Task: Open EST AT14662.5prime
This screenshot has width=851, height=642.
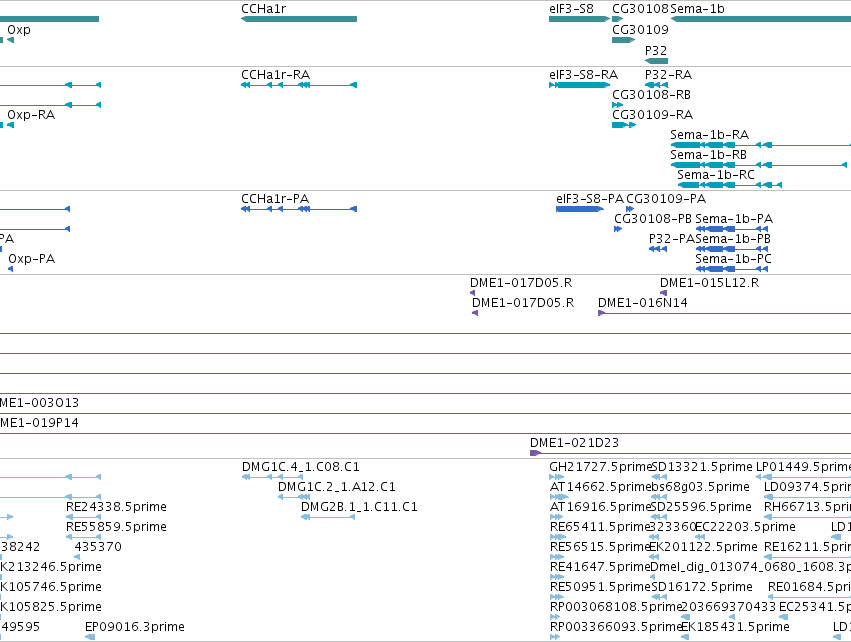Action: (x=559, y=497)
